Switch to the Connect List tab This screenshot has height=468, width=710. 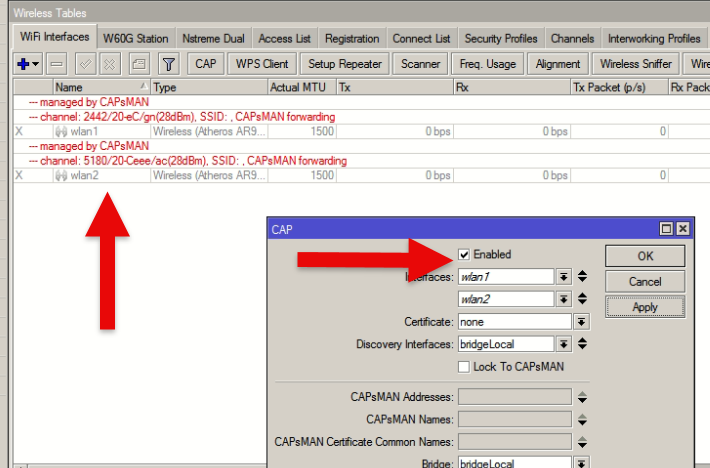point(421,38)
